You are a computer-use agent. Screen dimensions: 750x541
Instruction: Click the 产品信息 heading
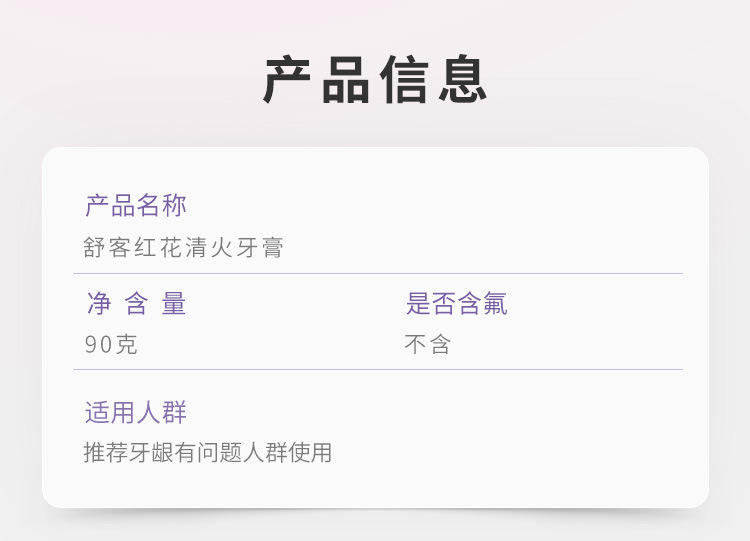coord(375,80)
